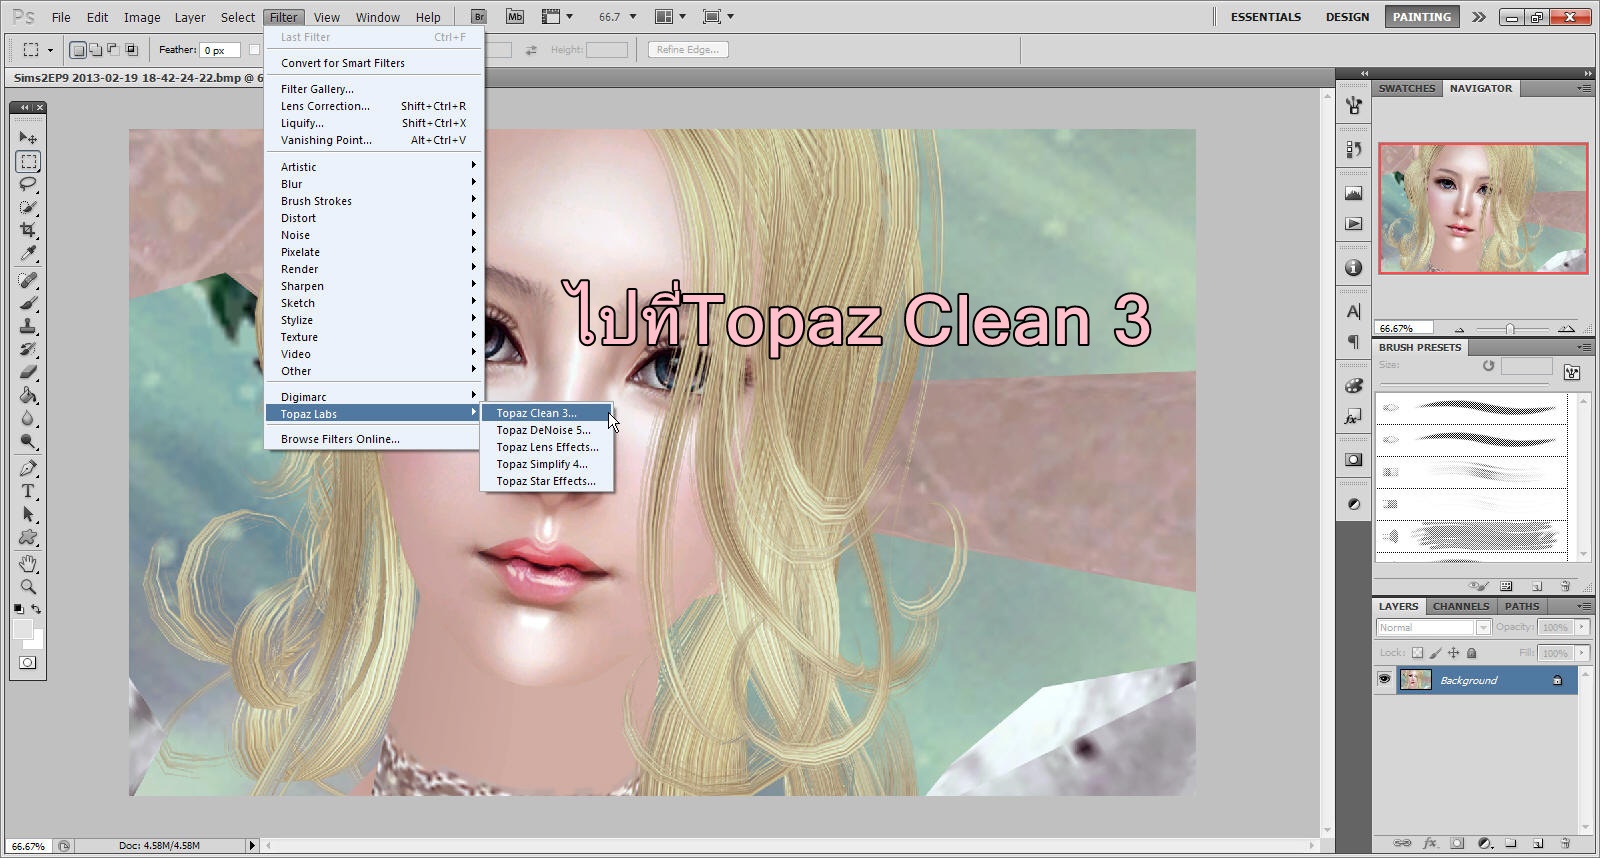This screenshot has height=858, width=1600.
Task: Select the Crop tool
Action: (28, 230)
